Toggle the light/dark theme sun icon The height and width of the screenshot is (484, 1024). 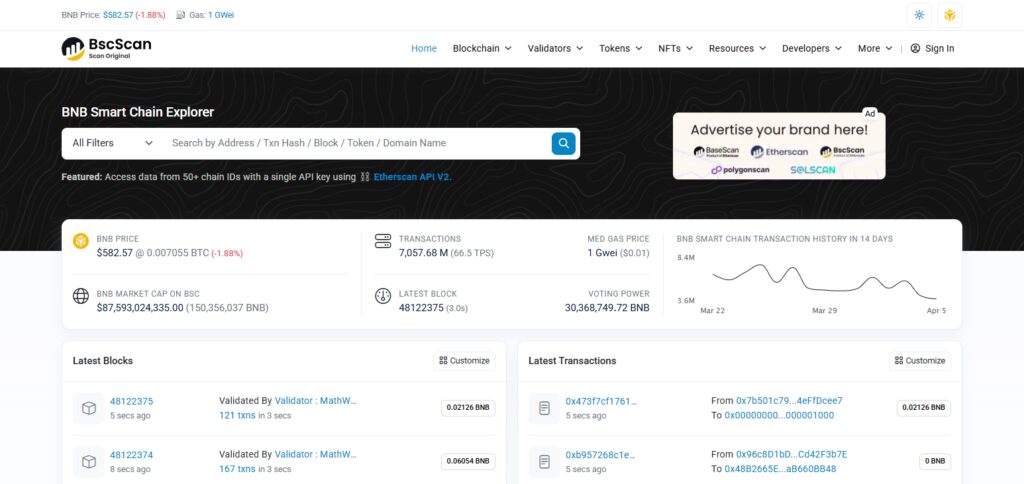pos(919,15)
